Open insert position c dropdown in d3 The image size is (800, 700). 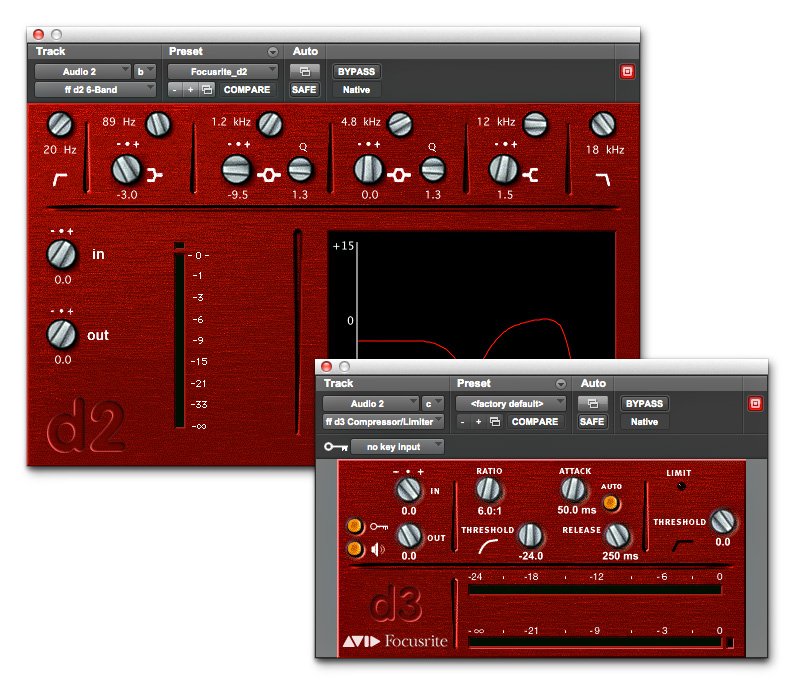(433, 404)
